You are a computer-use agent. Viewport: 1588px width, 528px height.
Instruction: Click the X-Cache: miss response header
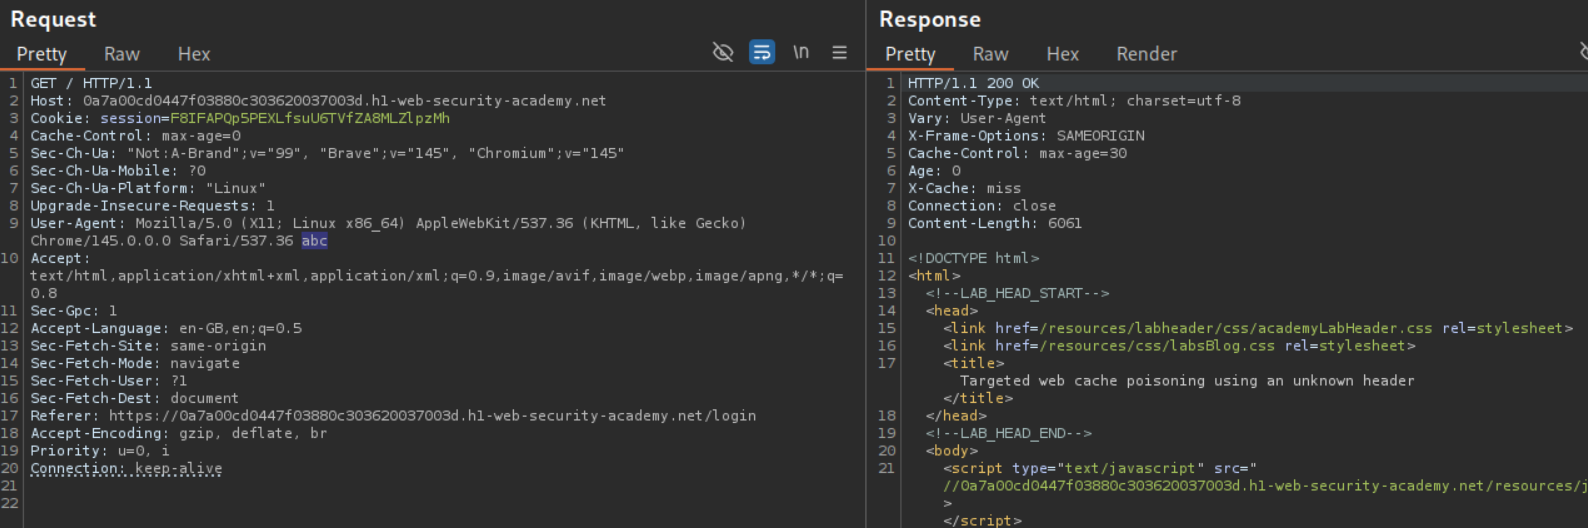tap(964, 188)
